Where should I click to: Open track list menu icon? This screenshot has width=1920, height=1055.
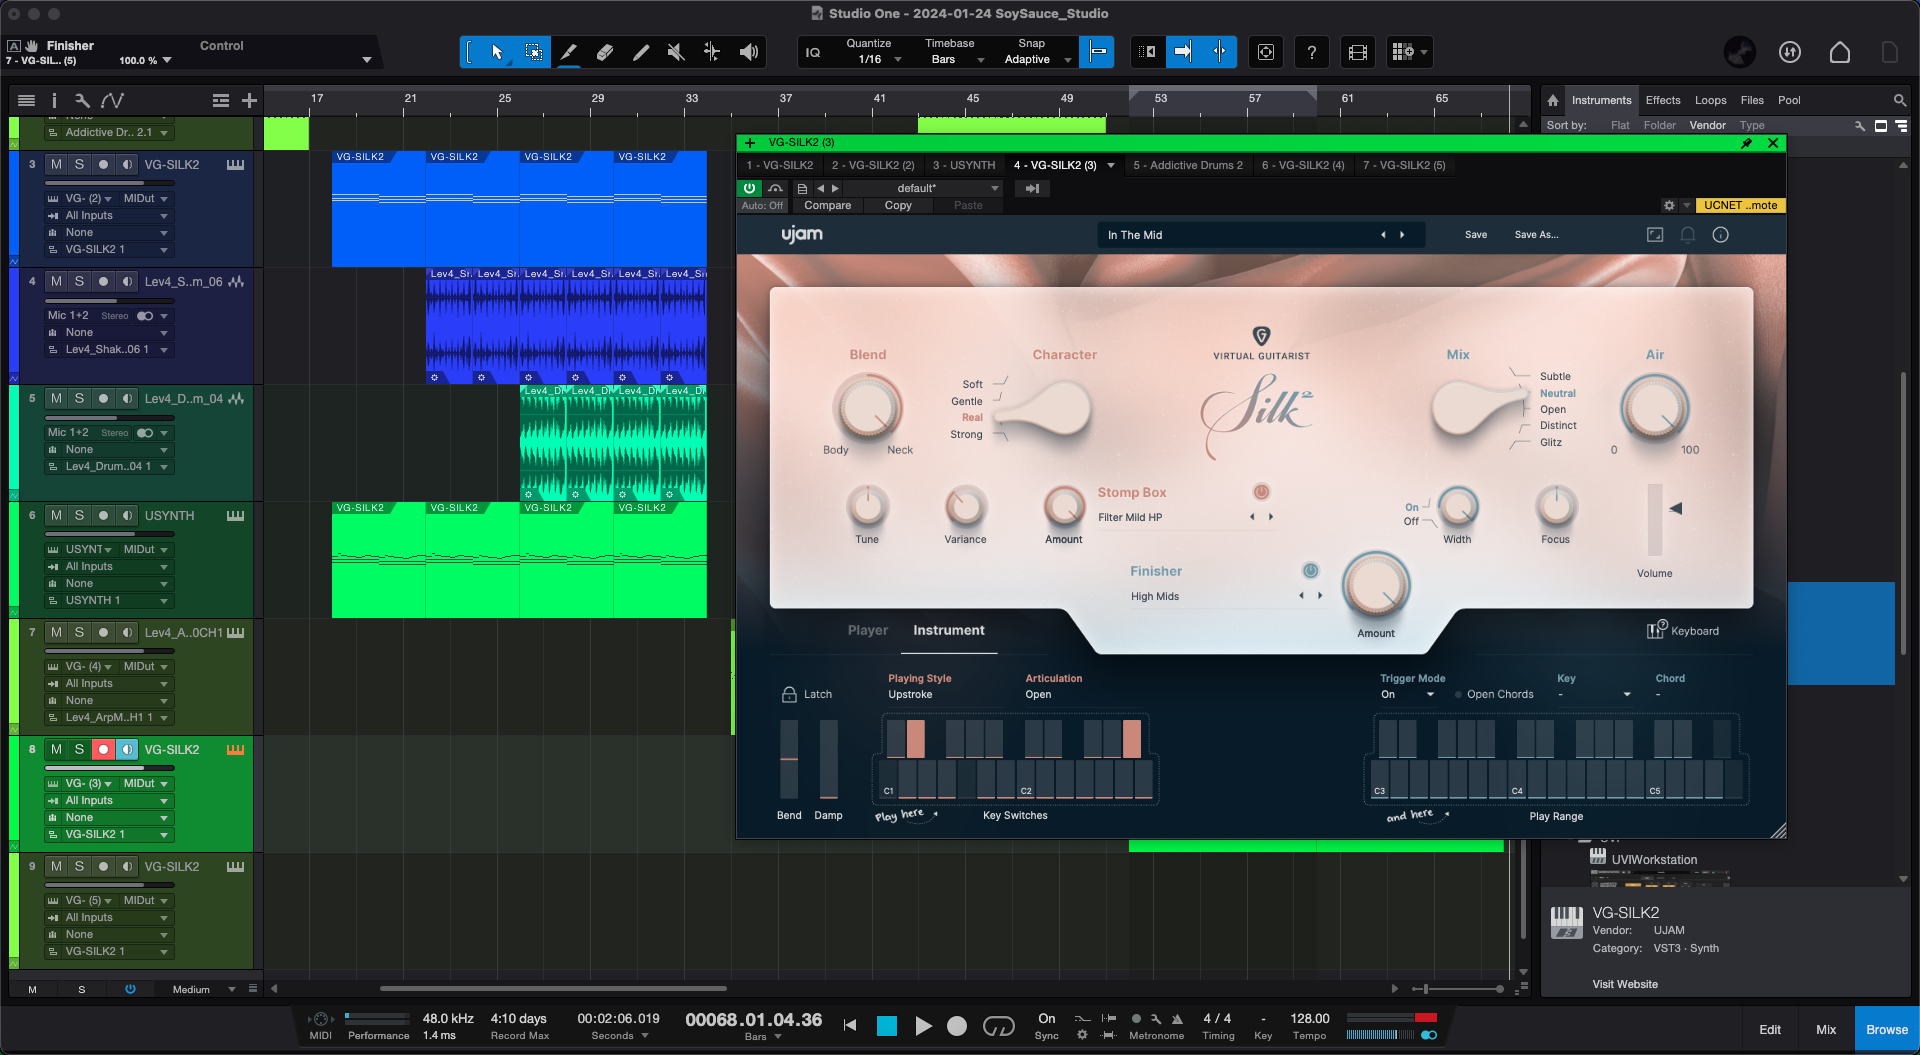(27, 100)
